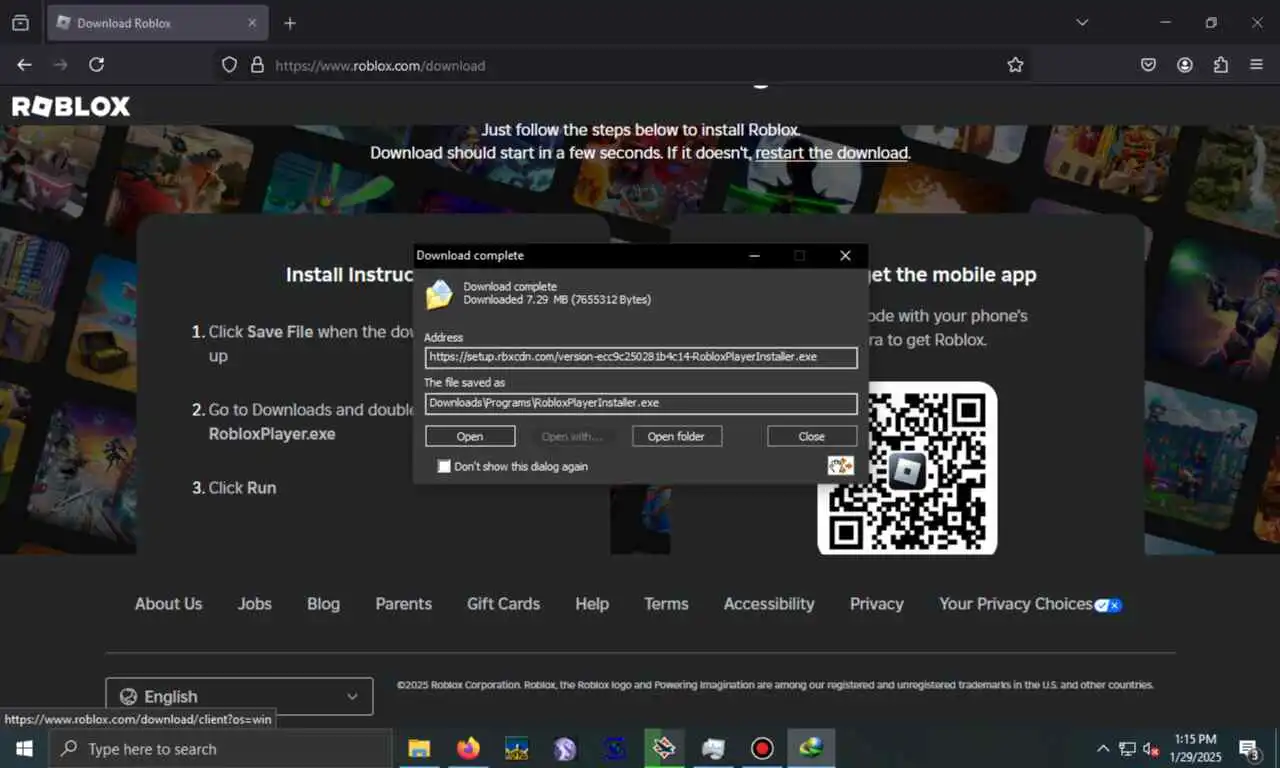Open the Firefox account icon

[1185, 65]
